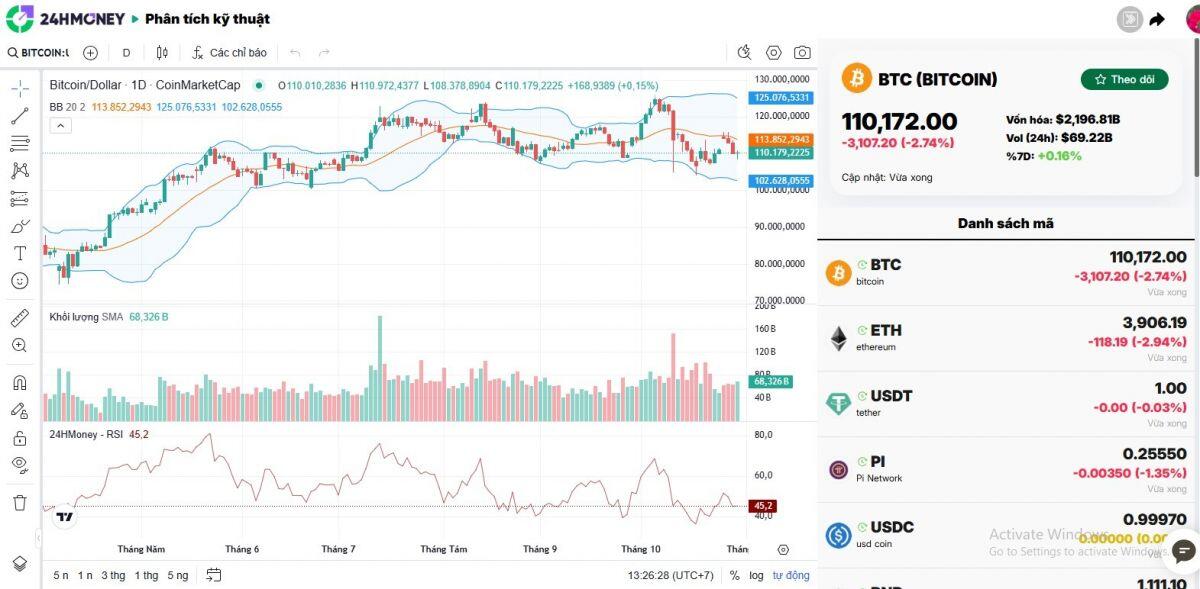Viewport: 1200px width, 589px height.
Task: Click the Phân tích kỹ thuật heading
Action: (207, 19)
